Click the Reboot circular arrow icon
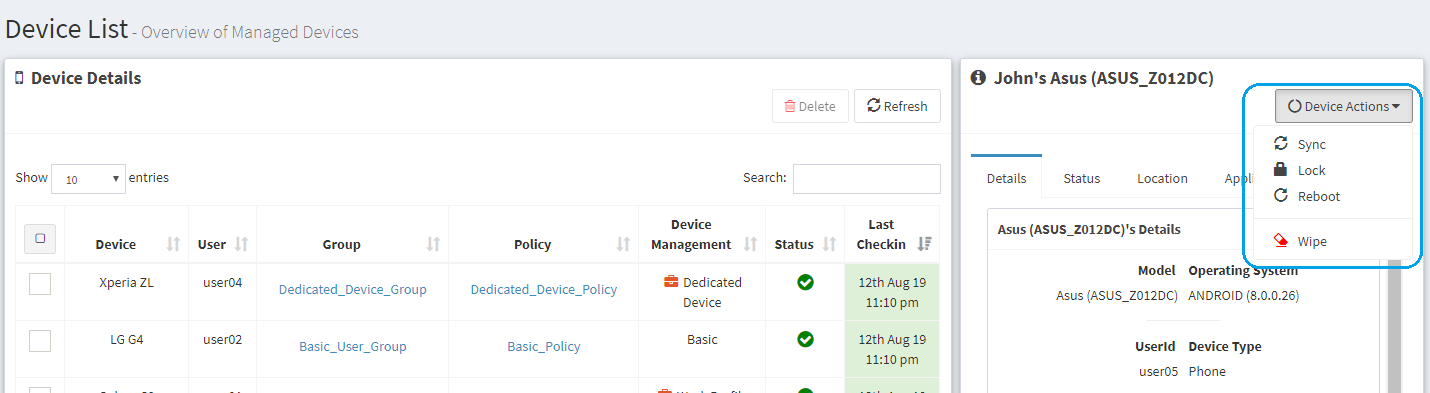The height and width of the screenshot is (393, 1430). 1280,196
